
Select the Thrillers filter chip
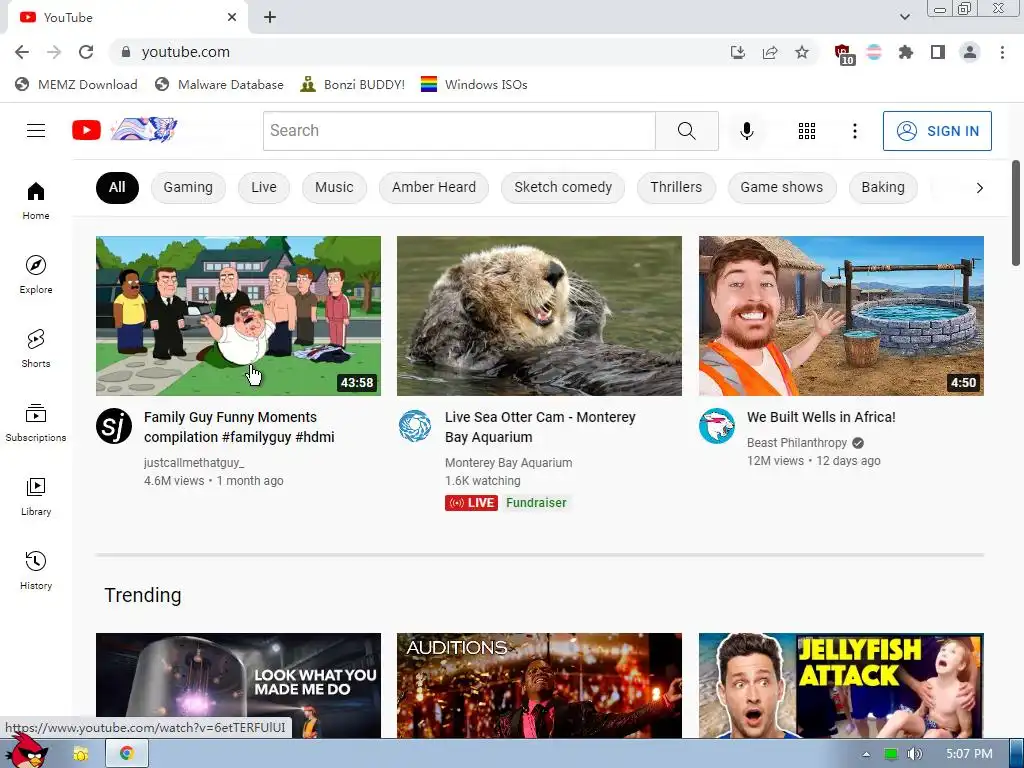coord(676,187)
